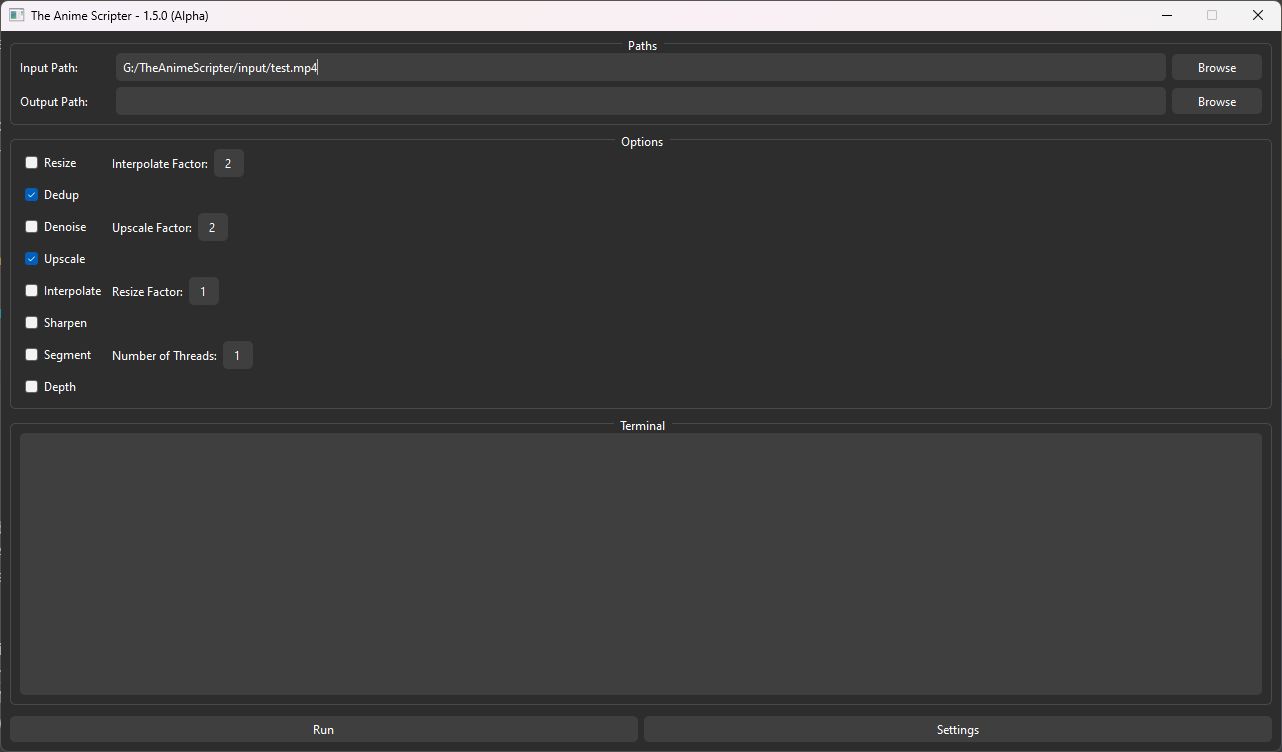Viewport: 1282px width, 752px height.
Task: Enable the Sharpen option
Action: coord(31,322)
